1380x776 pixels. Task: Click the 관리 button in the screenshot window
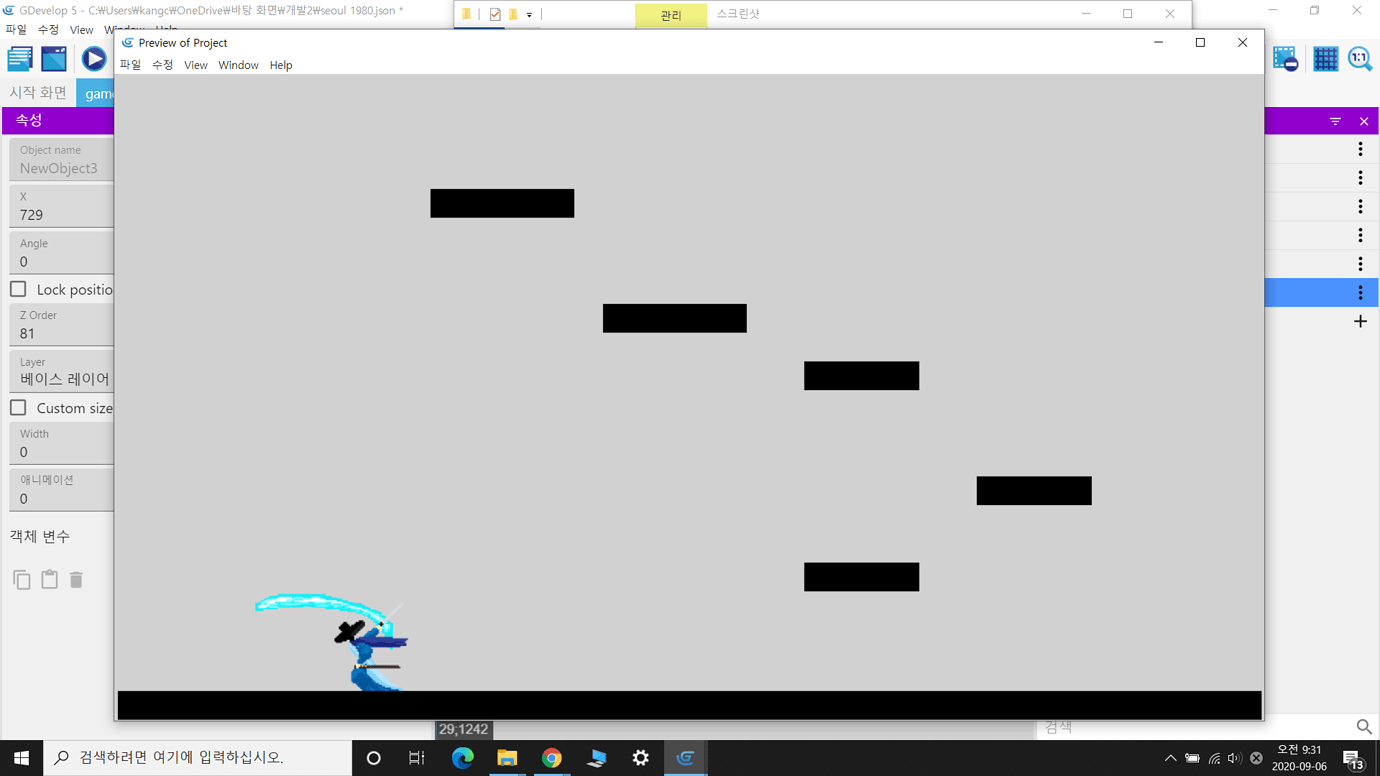tap(671, 15)
